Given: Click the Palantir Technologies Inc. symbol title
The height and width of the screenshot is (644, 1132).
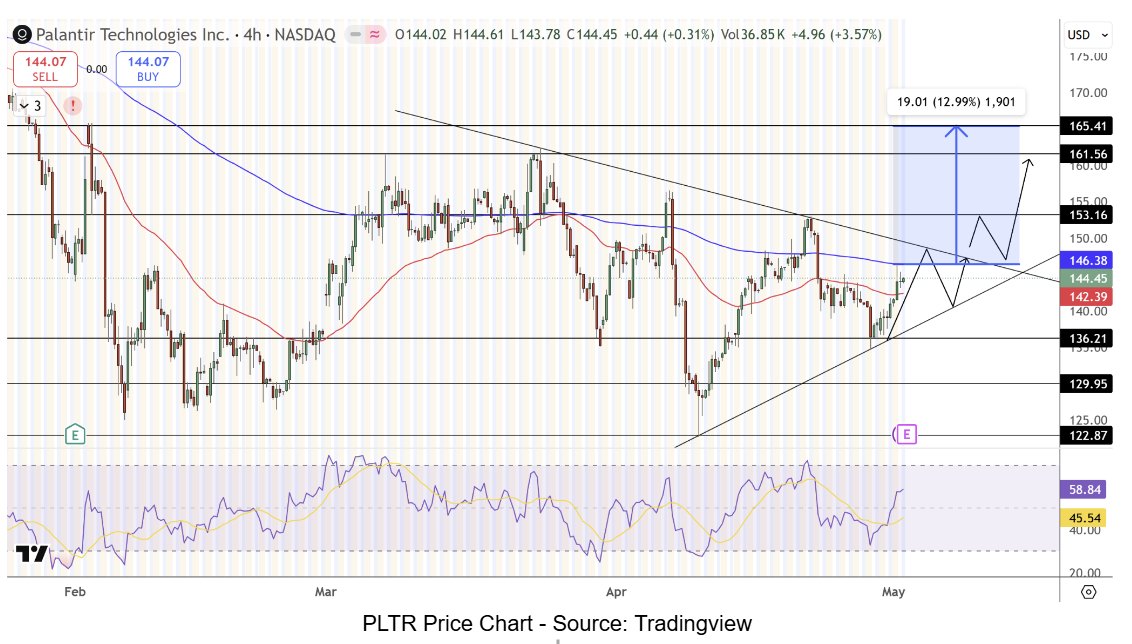Looking at the screenshot, I should click(x=133, y=34).
